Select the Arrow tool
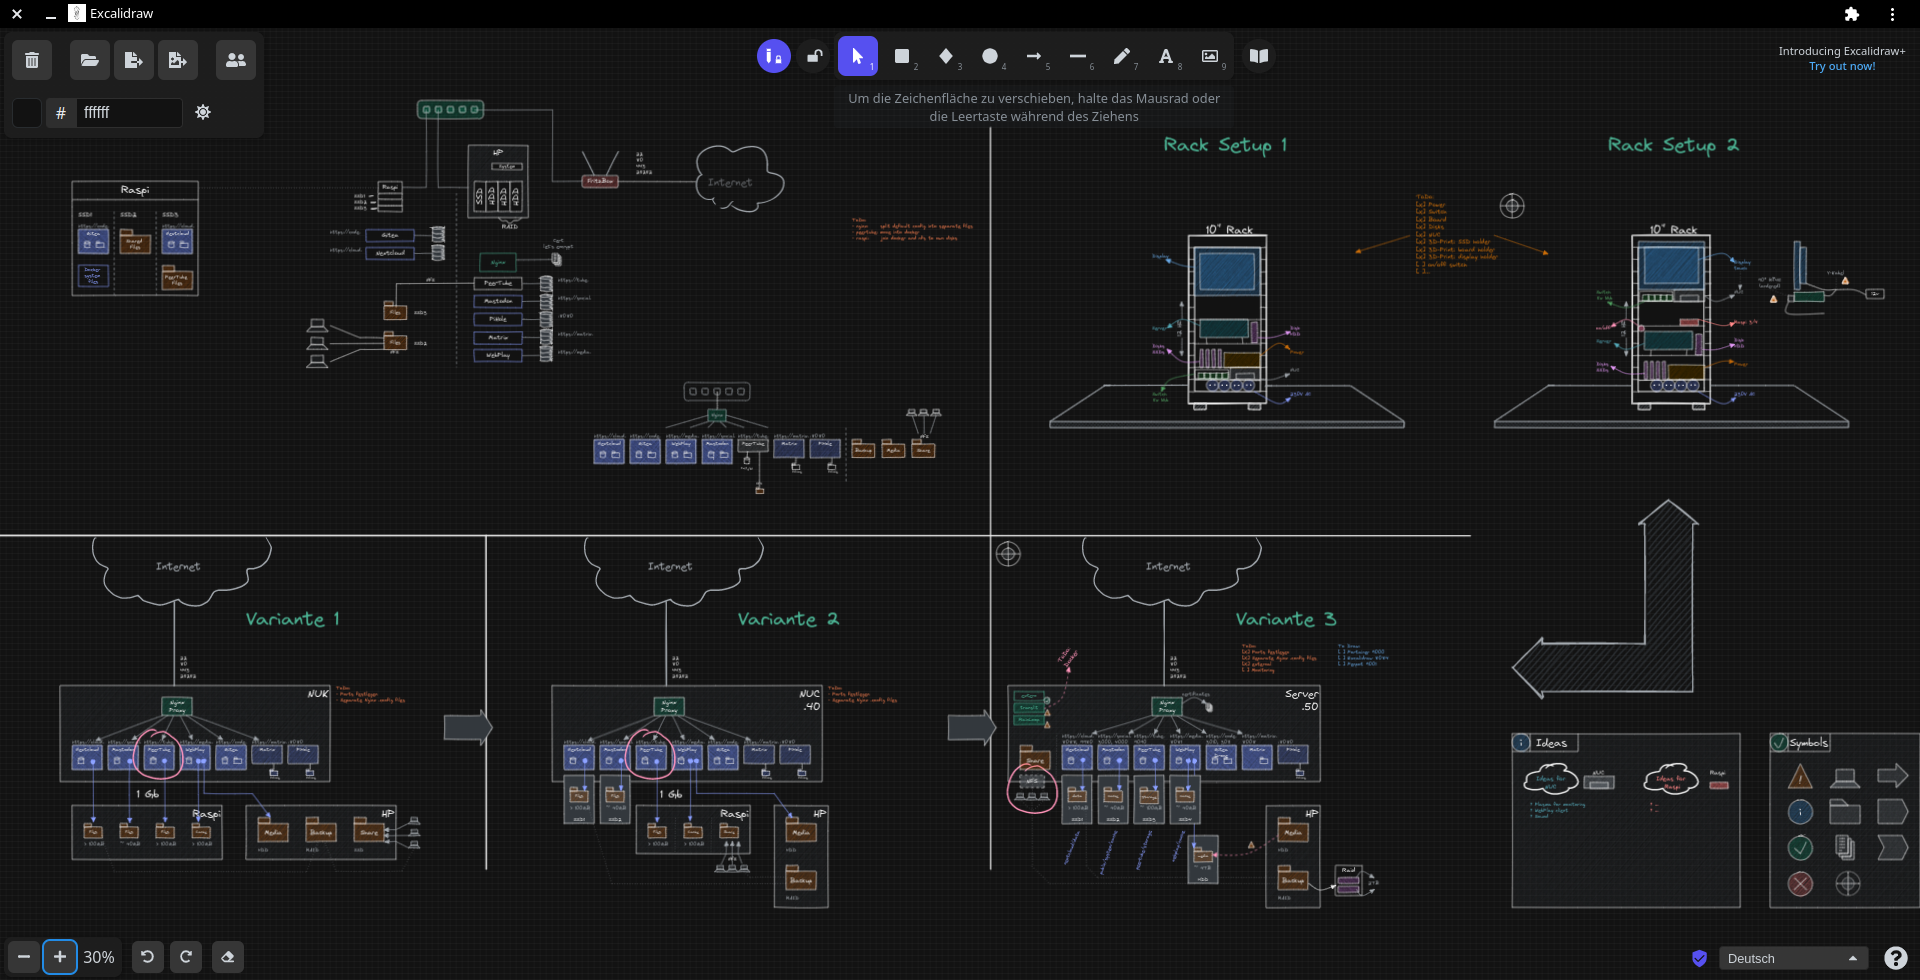Image resolution: width=1920 pixels, height=980 pixels. [x=1034, y=56]
